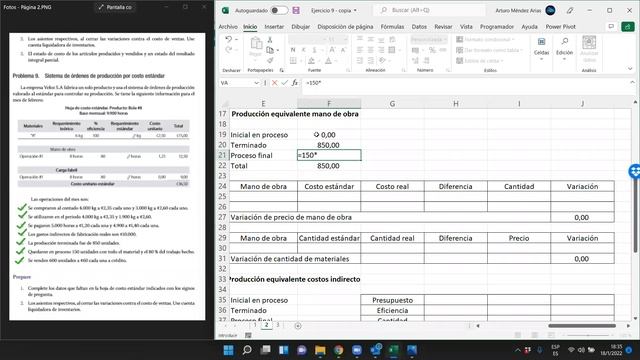Expand the formula bar with the chevron
Image resolution: width=640 pixels, height=360 pixels.
pos(632,82)
